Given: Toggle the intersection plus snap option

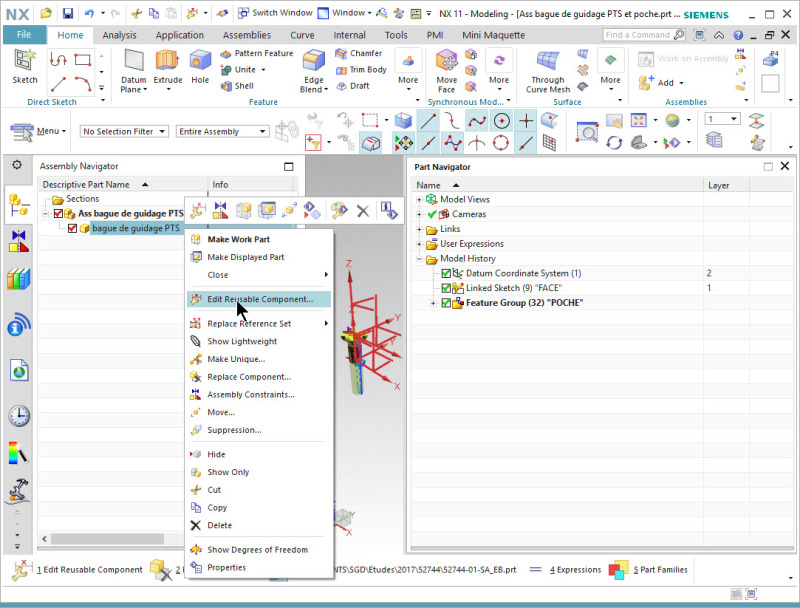Looking at the screenshot, I should pos(526,121).
